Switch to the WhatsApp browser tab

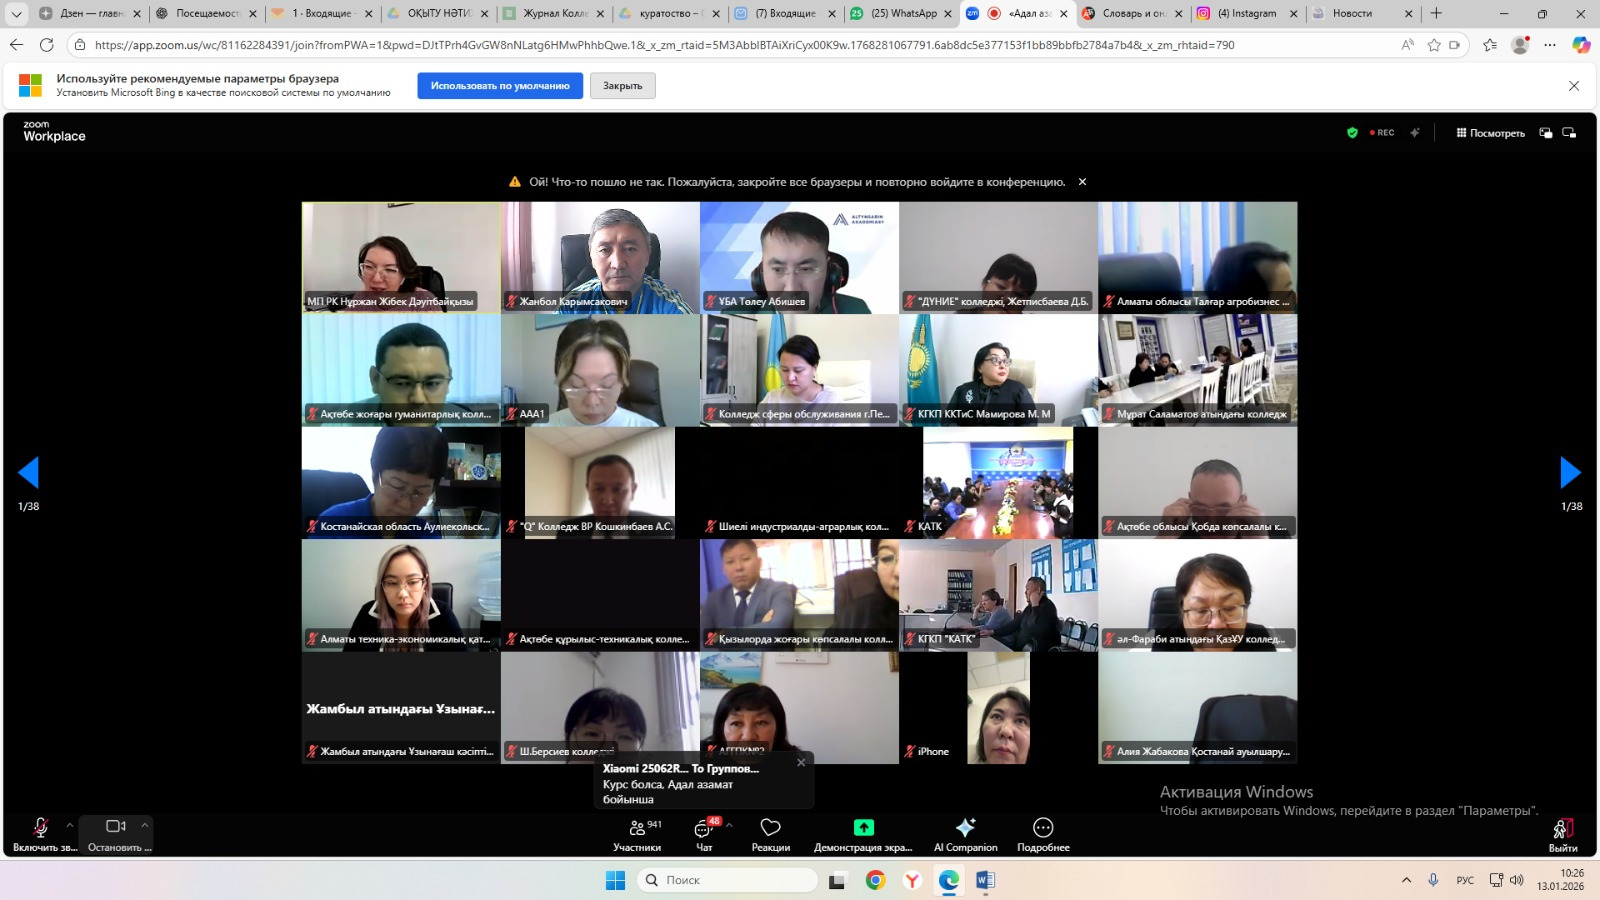pyautogui.click(x=895, y=14)
